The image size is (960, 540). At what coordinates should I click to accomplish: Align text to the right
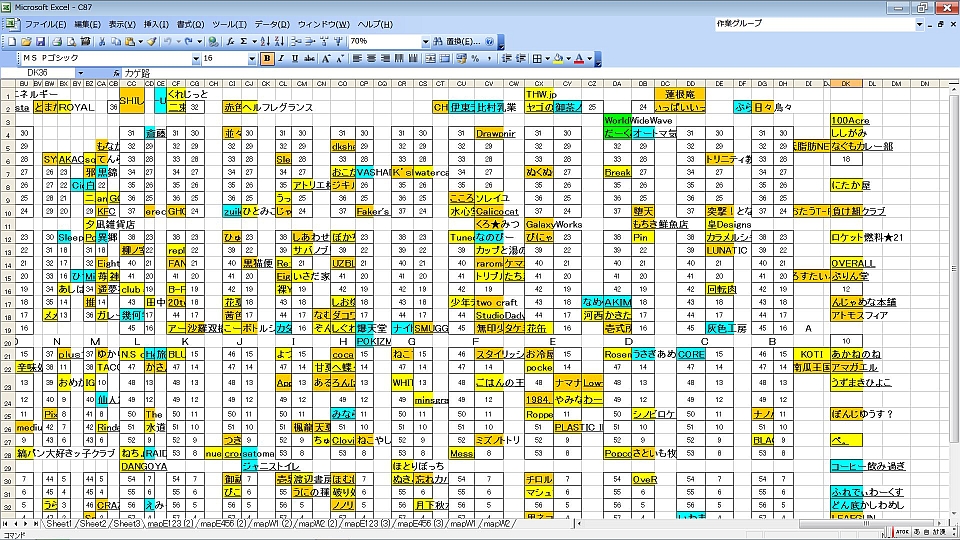385,59
